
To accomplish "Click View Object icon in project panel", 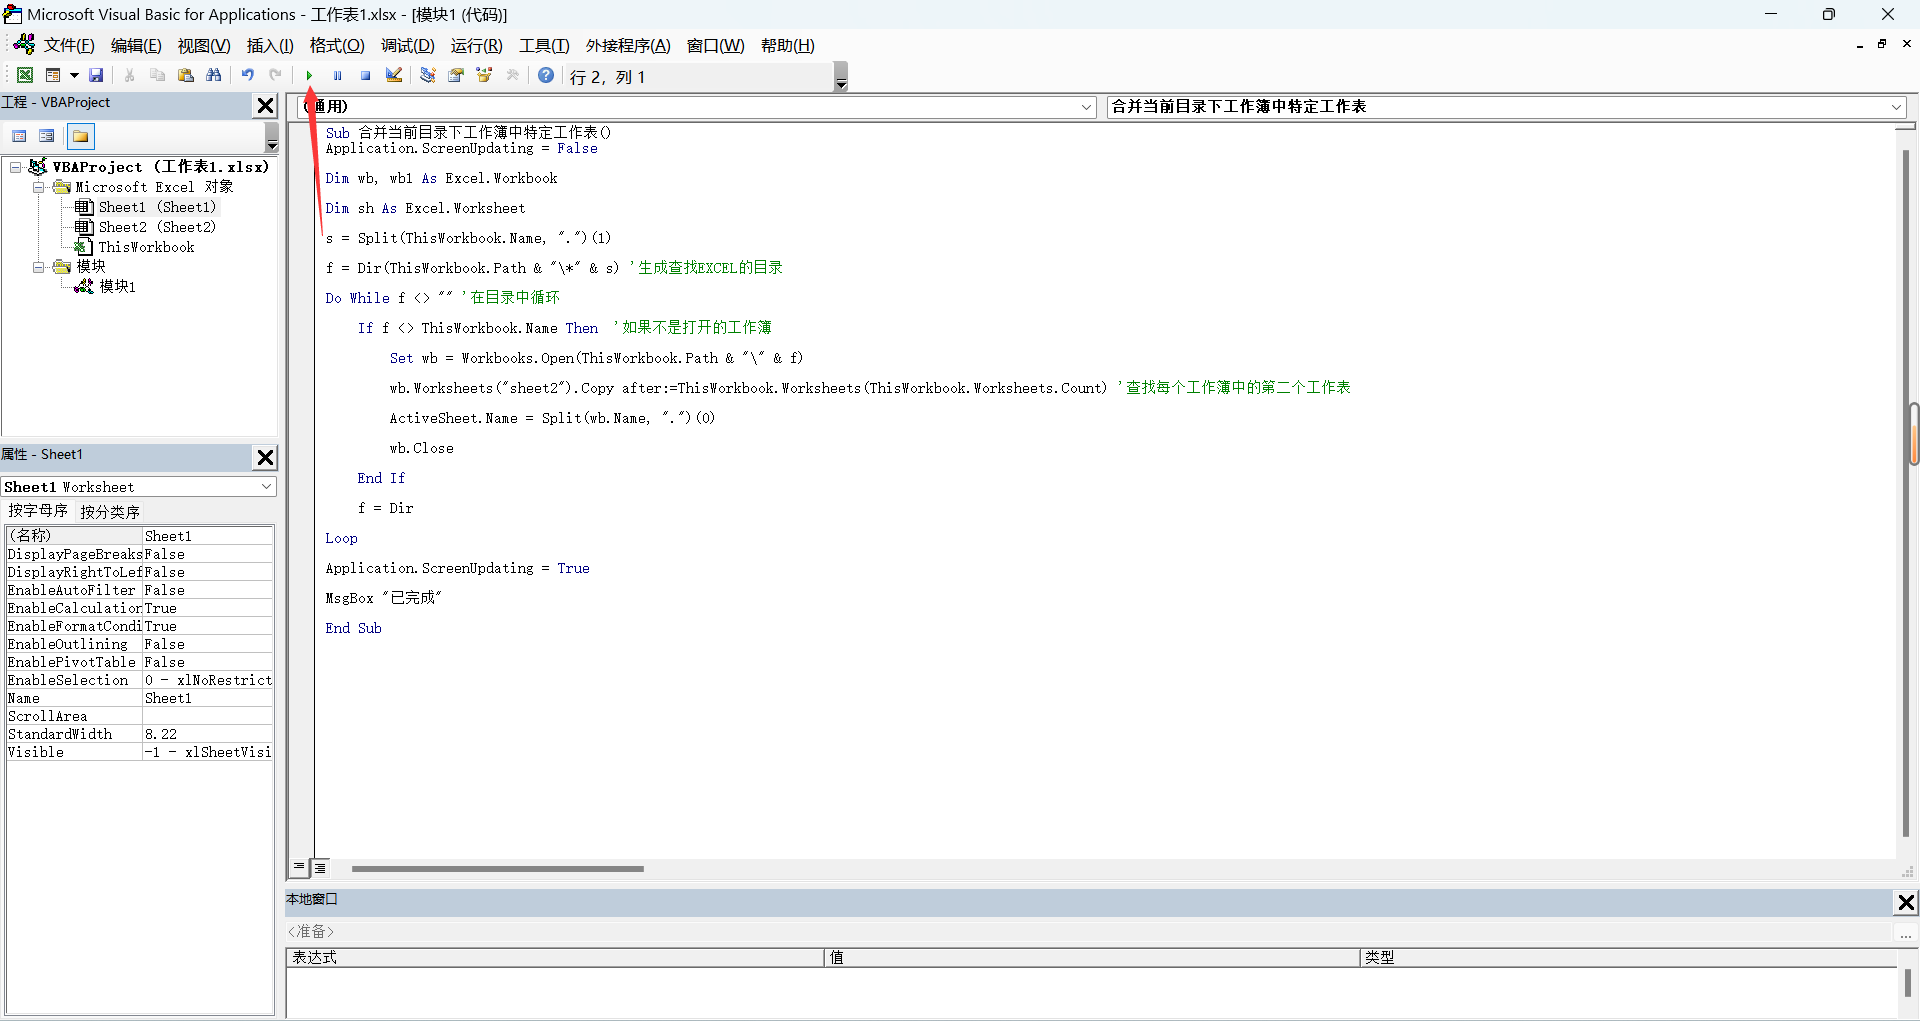I will pyautogui.click(x=46, y=136).
